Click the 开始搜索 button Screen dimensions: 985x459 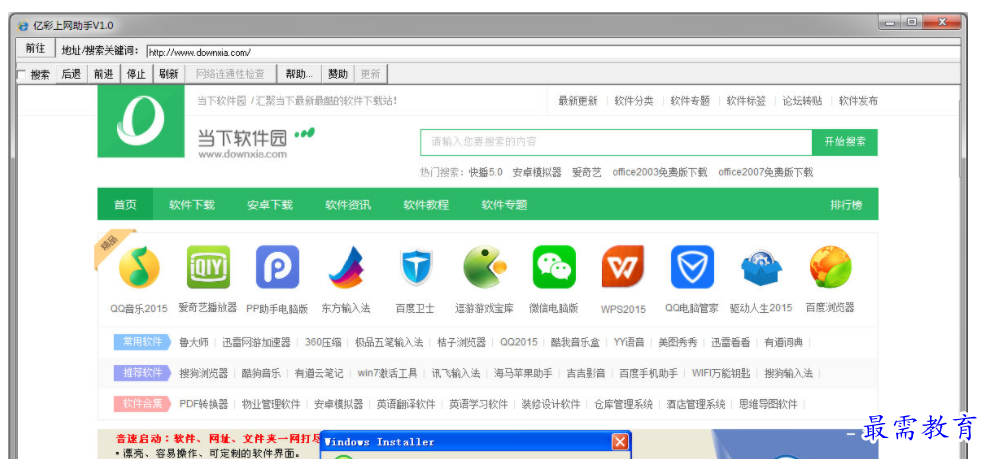pos(845,142)
